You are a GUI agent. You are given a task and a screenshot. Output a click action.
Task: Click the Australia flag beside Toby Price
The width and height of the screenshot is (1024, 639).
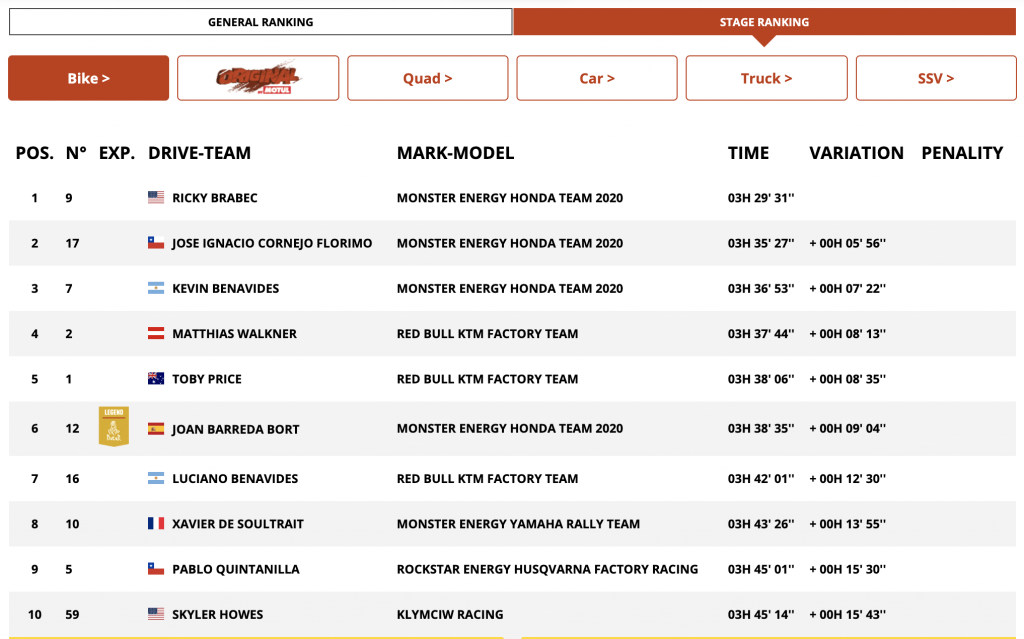[156, 378]
